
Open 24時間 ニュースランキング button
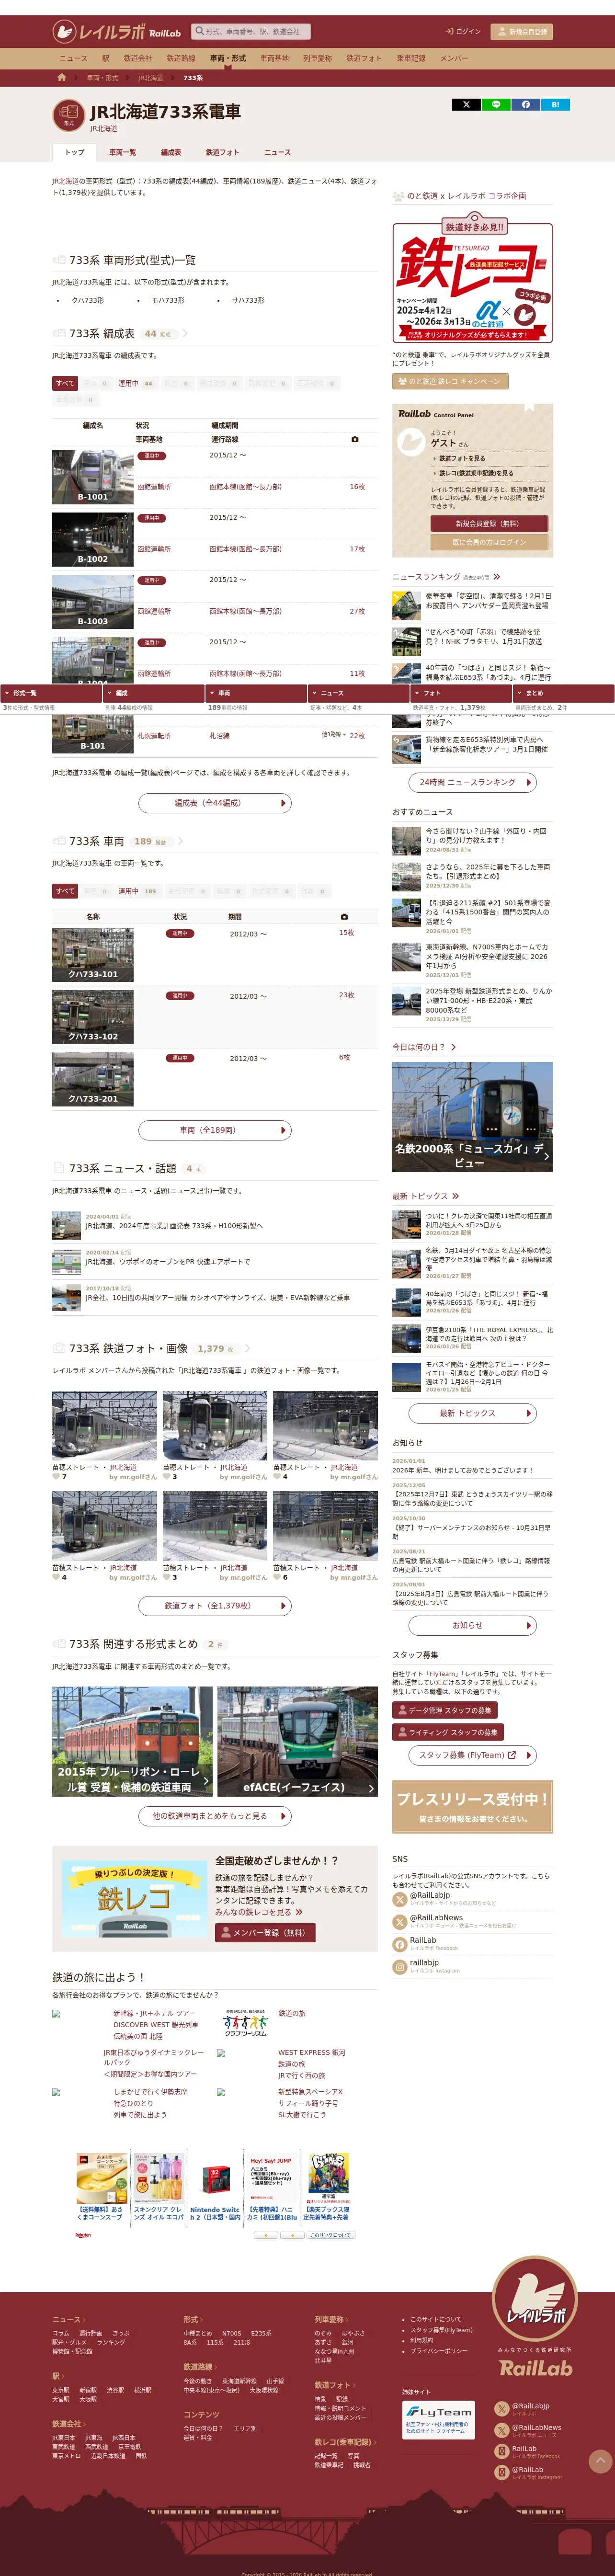tap(472, 782)
